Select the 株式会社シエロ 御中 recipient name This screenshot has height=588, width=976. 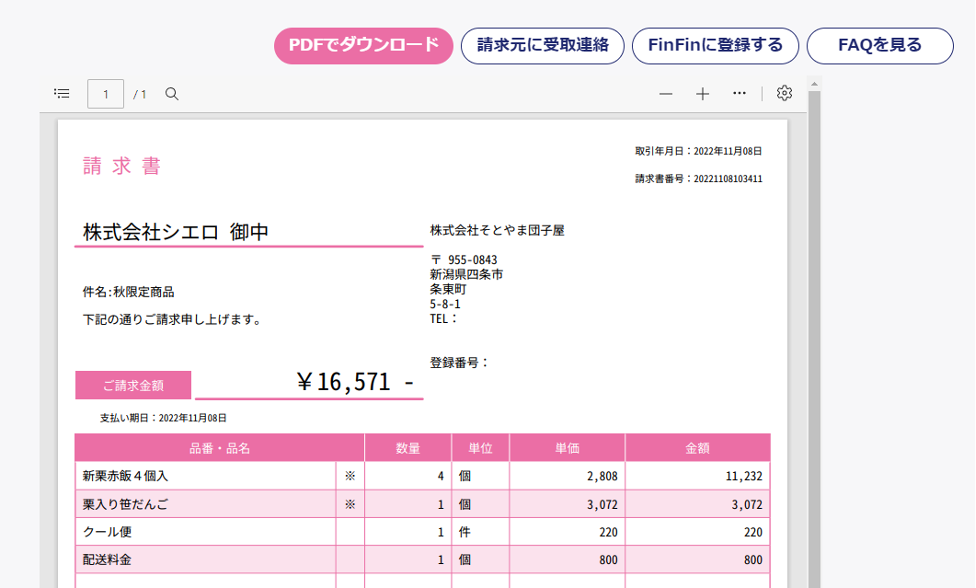176,232
